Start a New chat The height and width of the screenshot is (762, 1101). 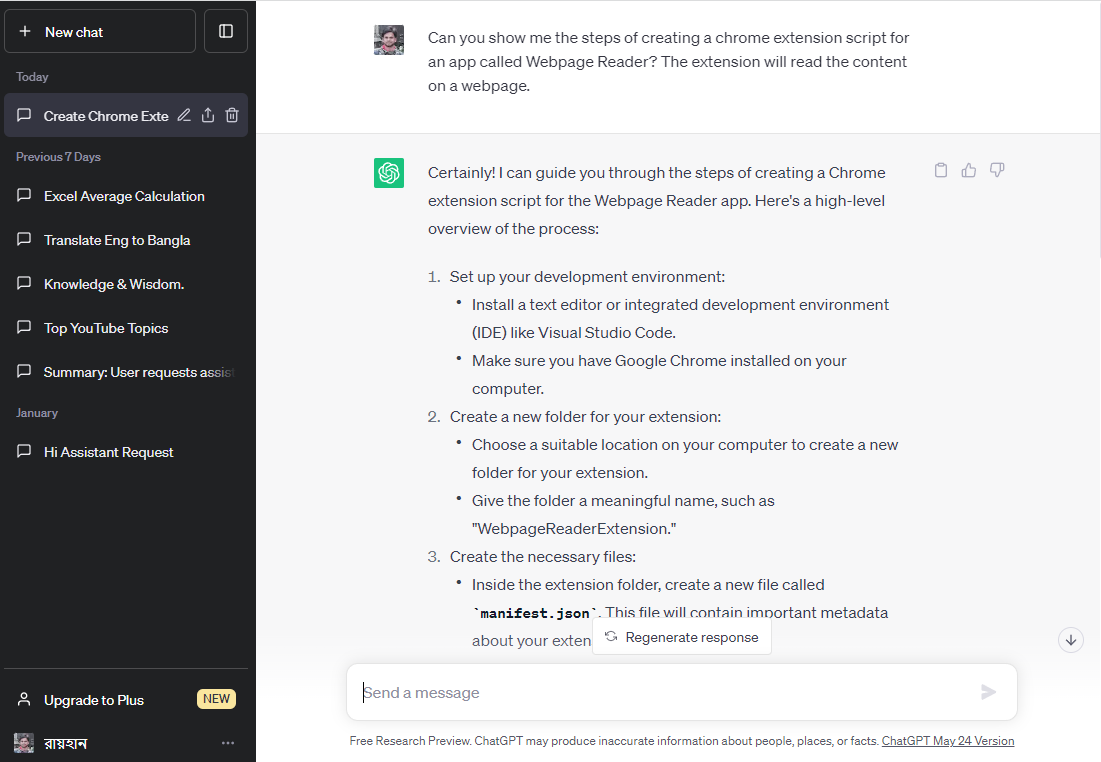tap(100, 32)
